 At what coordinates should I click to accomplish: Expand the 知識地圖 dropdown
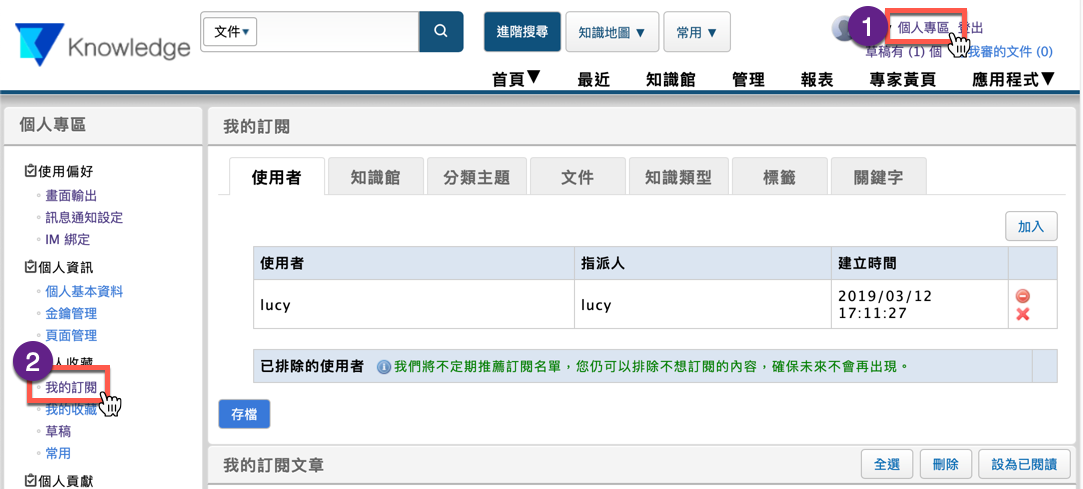(x=611, y=32)
